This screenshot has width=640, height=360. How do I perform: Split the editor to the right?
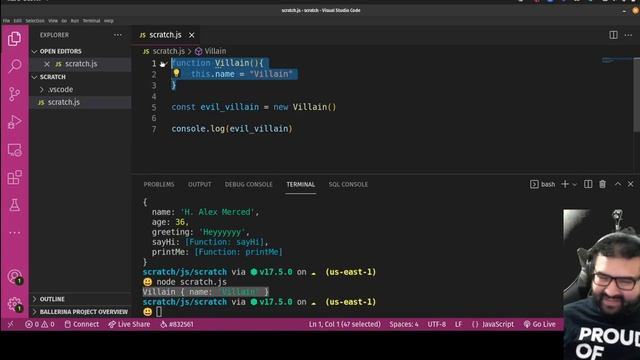point(613,35)
